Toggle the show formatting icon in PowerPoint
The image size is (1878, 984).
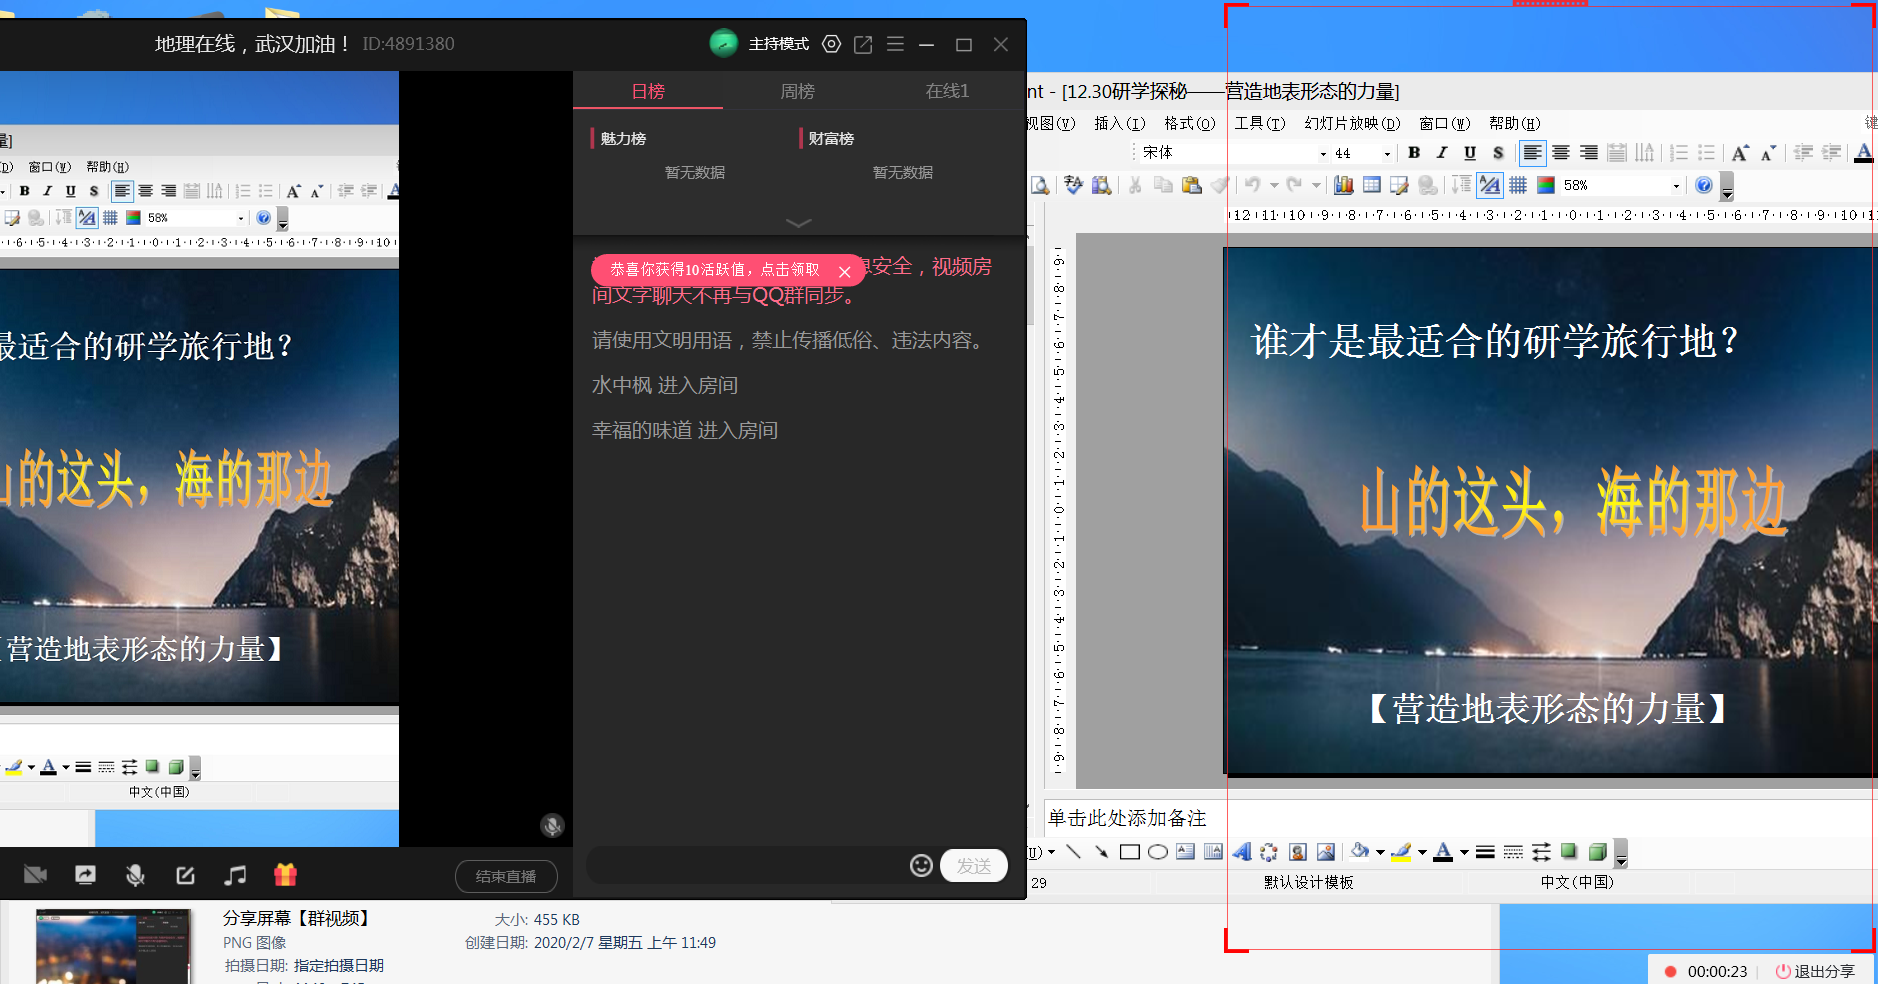pos(1490,185)
